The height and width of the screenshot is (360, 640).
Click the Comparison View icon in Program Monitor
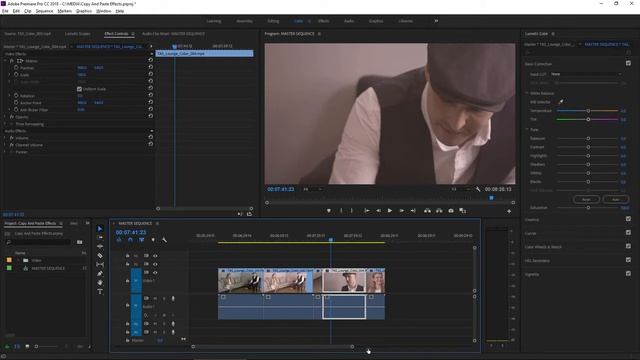(462, 211)
